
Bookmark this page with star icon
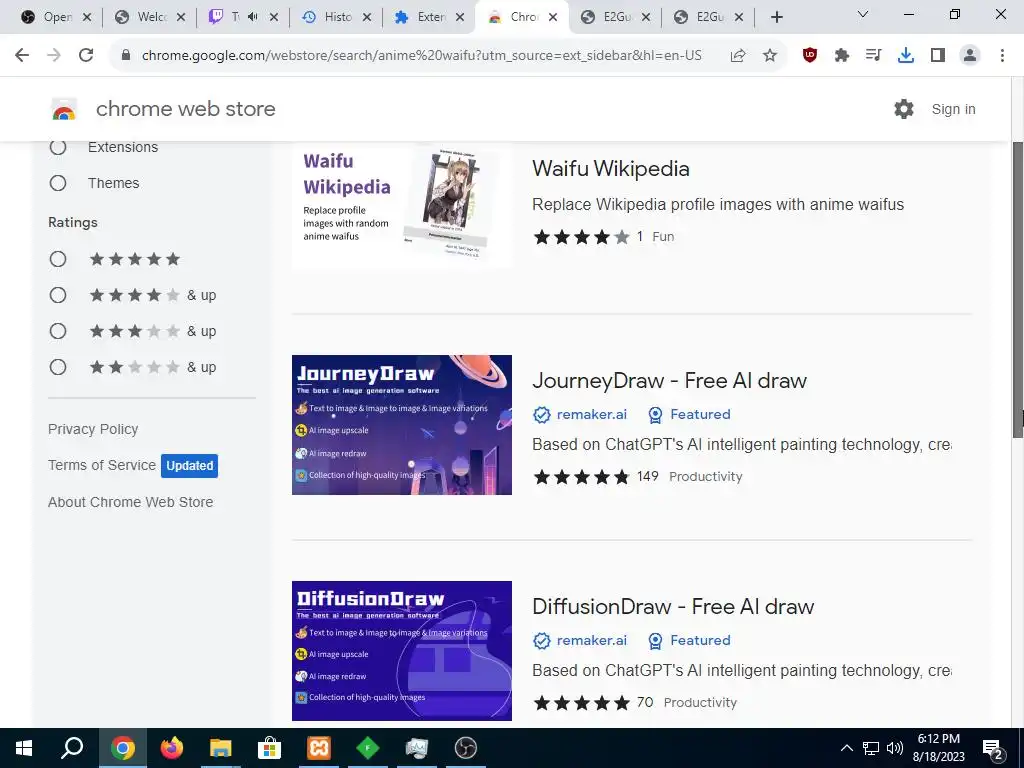(x=770, y=56)
